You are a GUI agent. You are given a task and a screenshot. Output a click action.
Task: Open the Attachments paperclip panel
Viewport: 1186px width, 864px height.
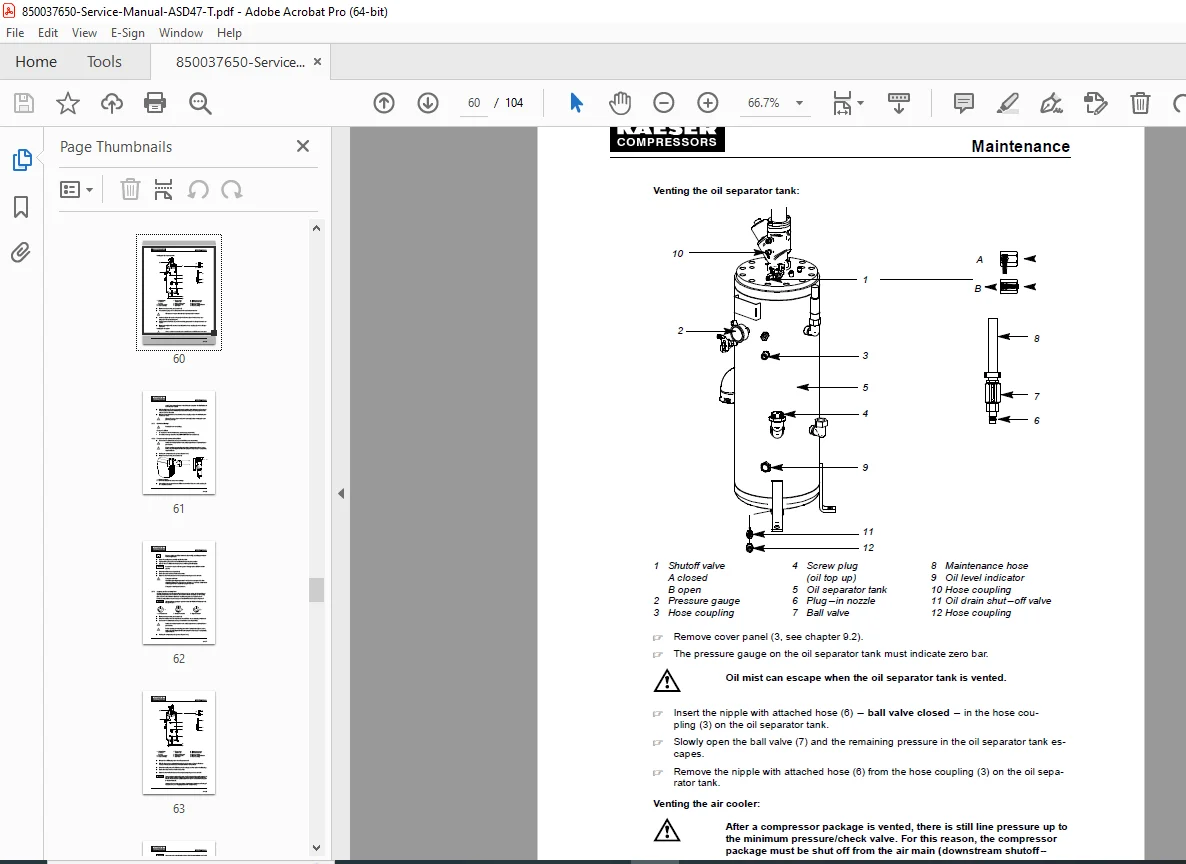[21, 252]
